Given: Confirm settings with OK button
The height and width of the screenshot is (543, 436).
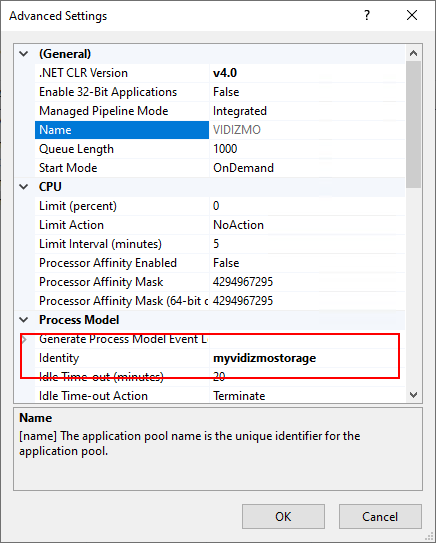Looking at the screenshot, I should tap(283, 517).
